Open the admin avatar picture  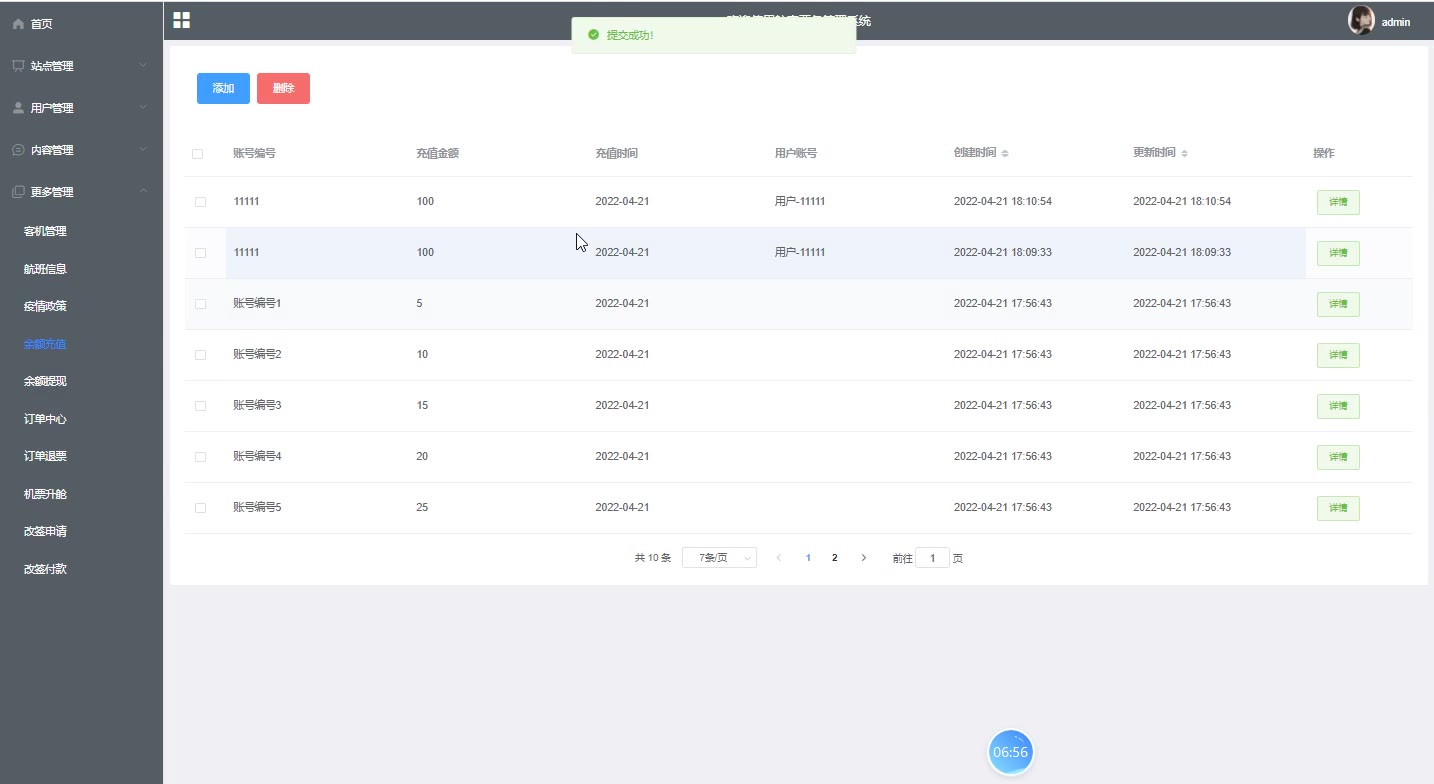point(1361,21)
